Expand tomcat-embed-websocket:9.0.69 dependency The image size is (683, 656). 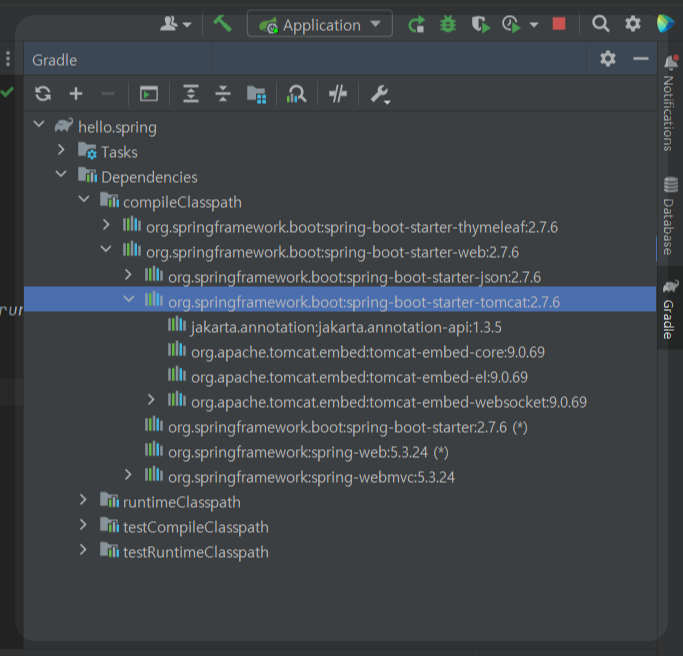pos(151,399)
